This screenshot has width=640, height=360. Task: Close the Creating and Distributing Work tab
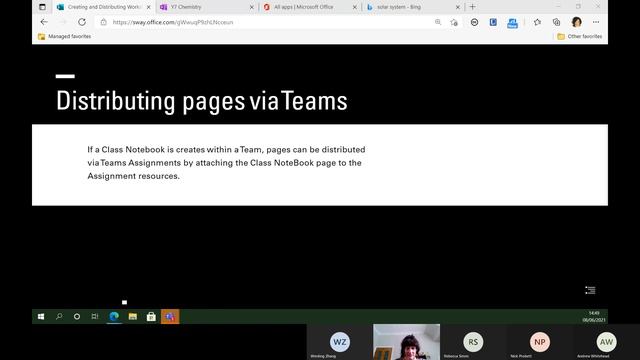coord(149,7)
